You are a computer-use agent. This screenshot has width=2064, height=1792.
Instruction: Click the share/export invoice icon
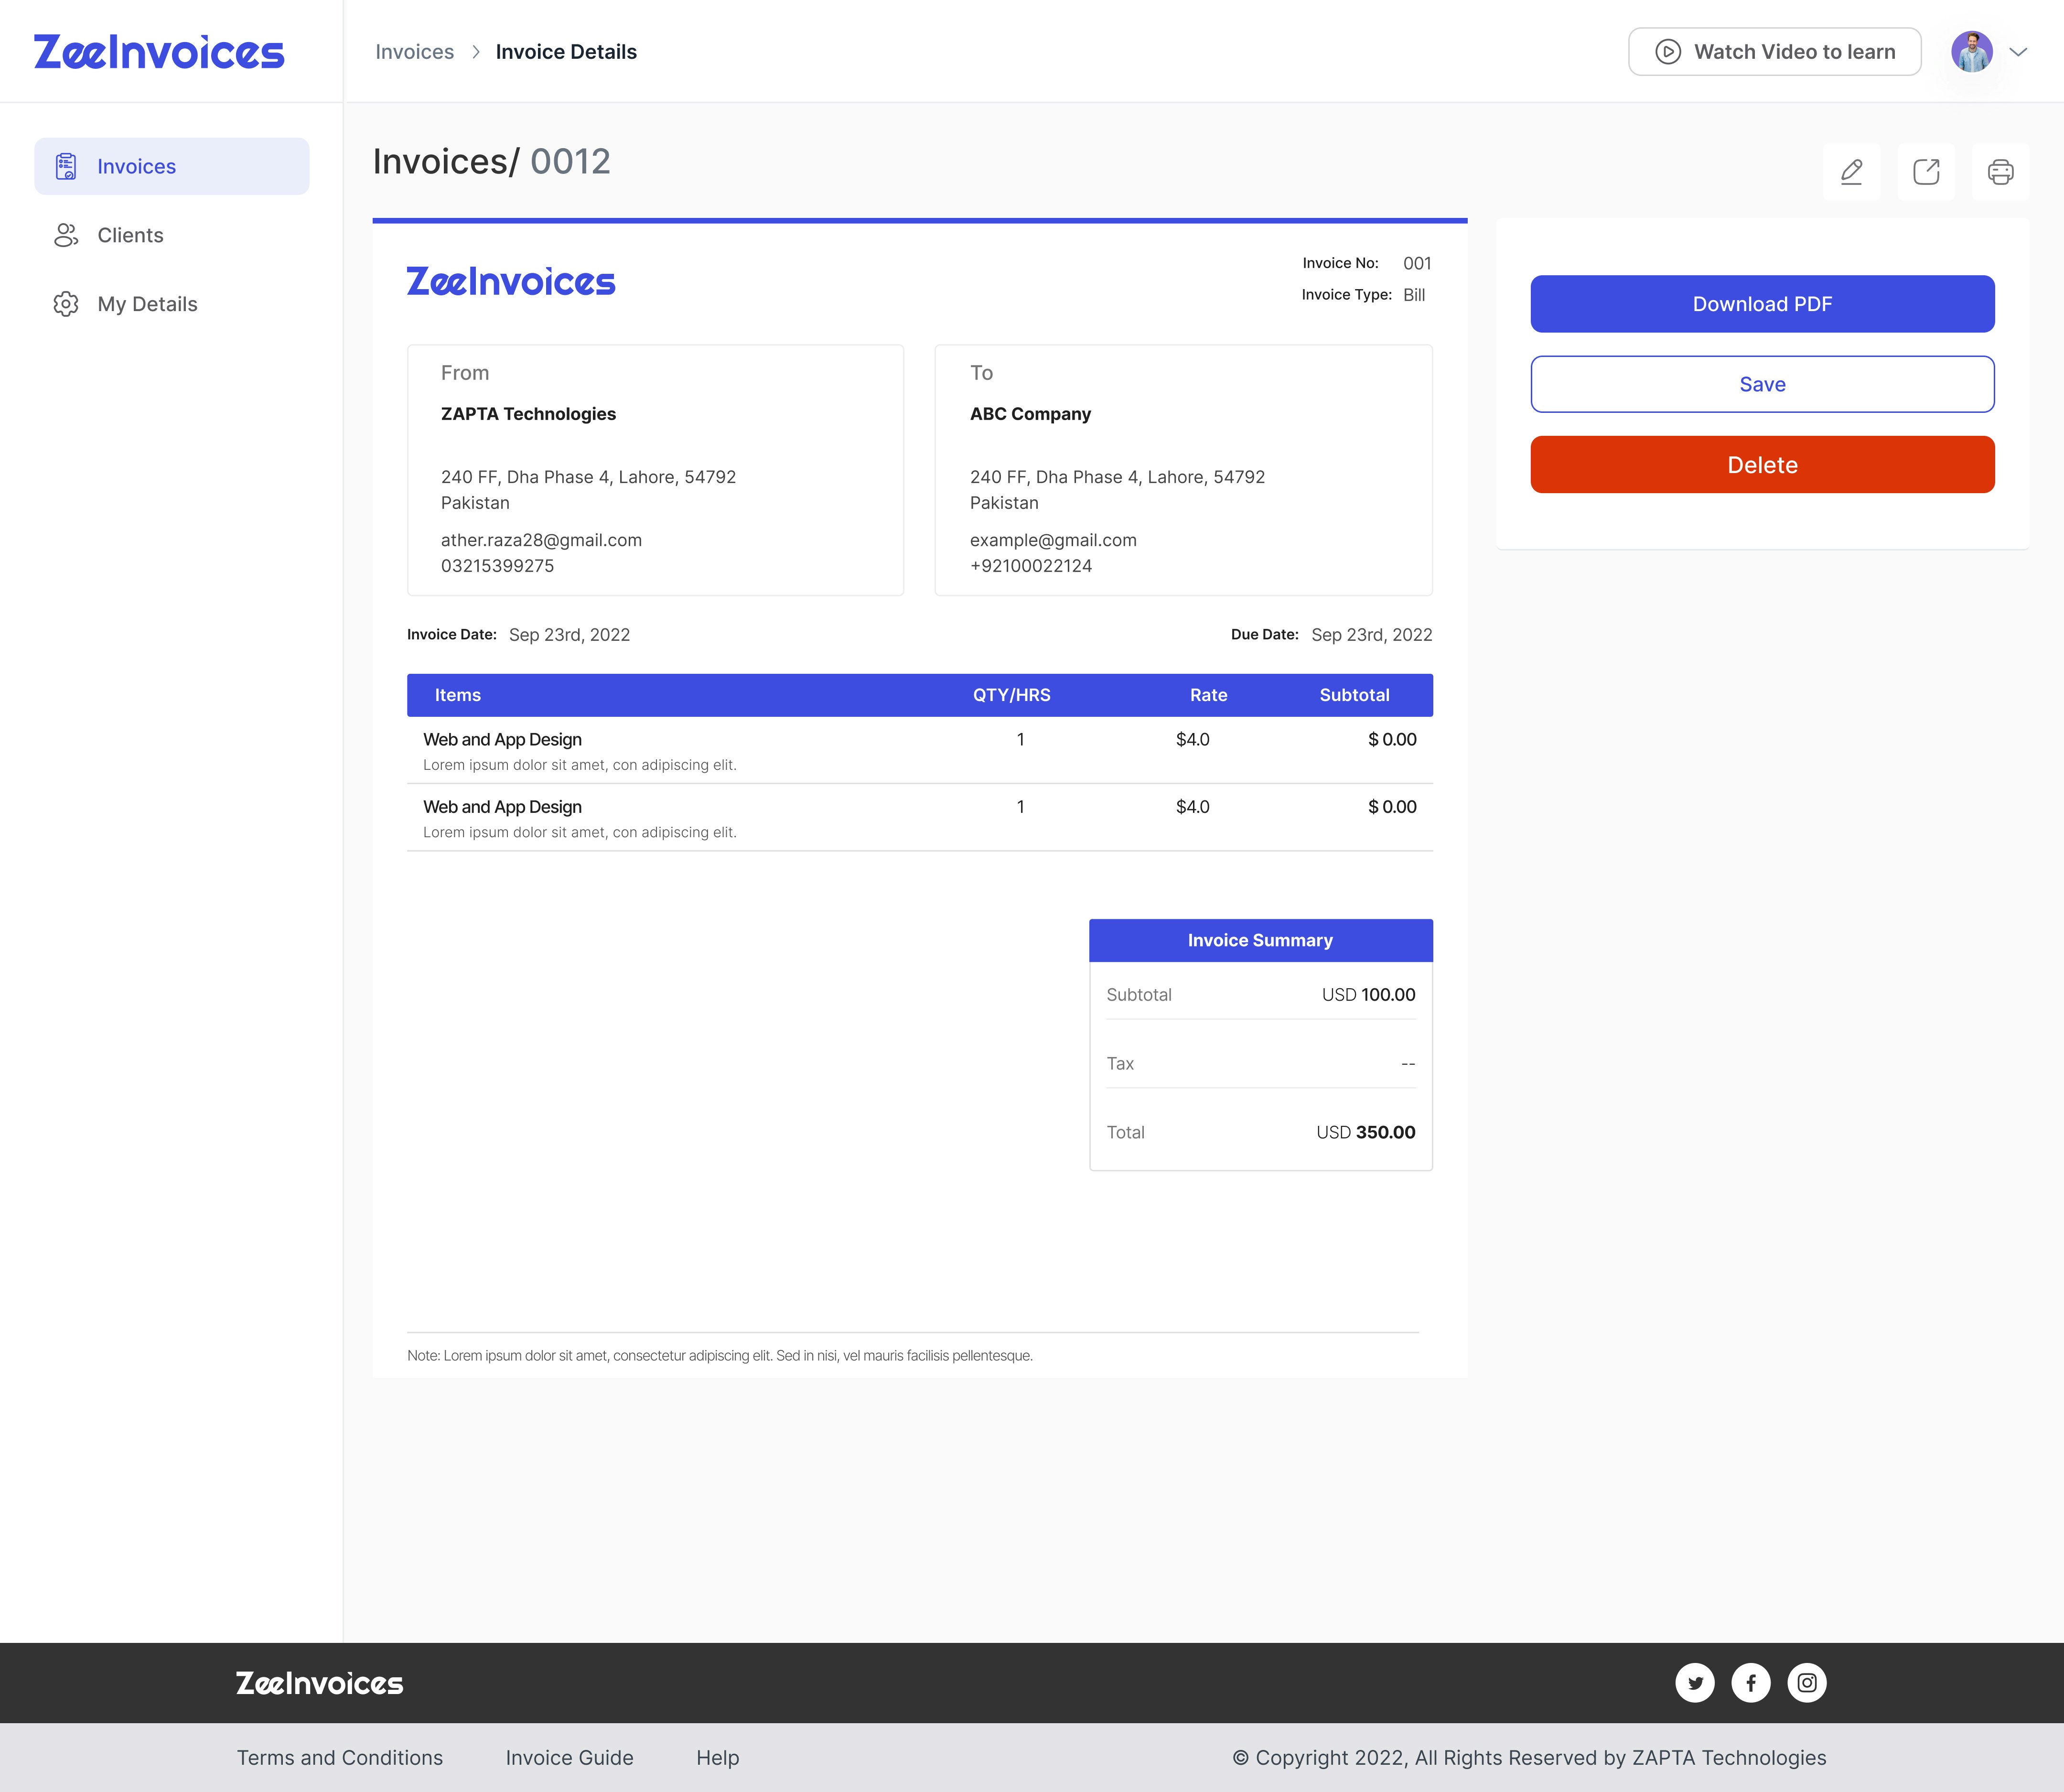click(x=1926, y=172)
